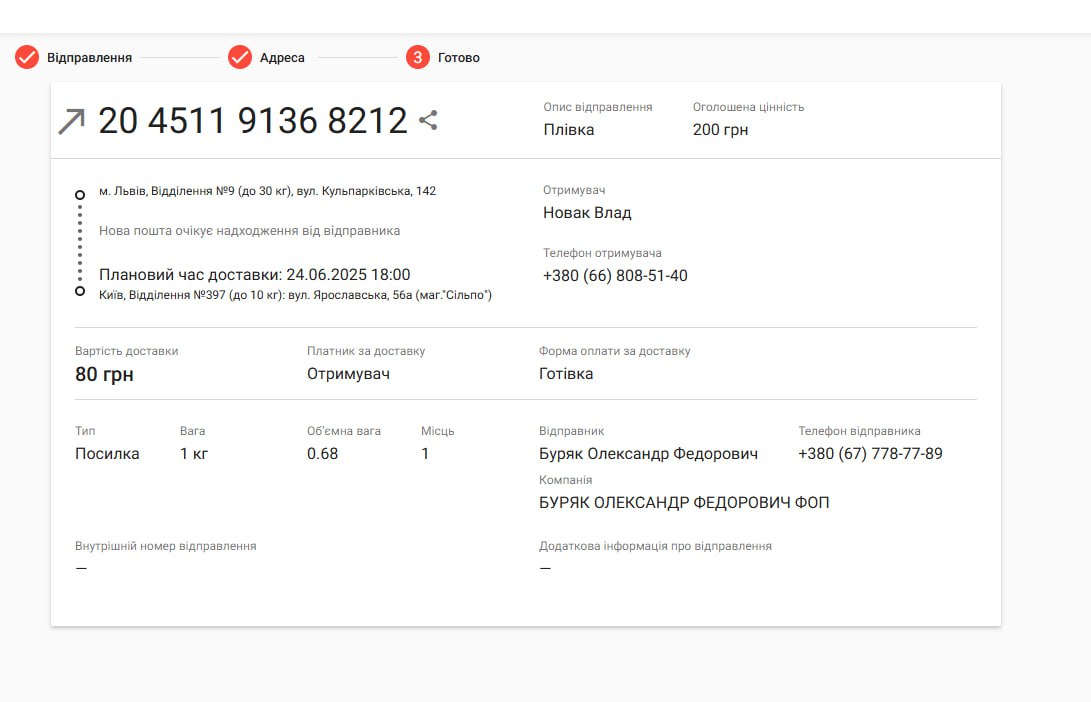Click recipient name Новак Влад
This screenshot has width=1091, height=702.
[x=587, y=213]
